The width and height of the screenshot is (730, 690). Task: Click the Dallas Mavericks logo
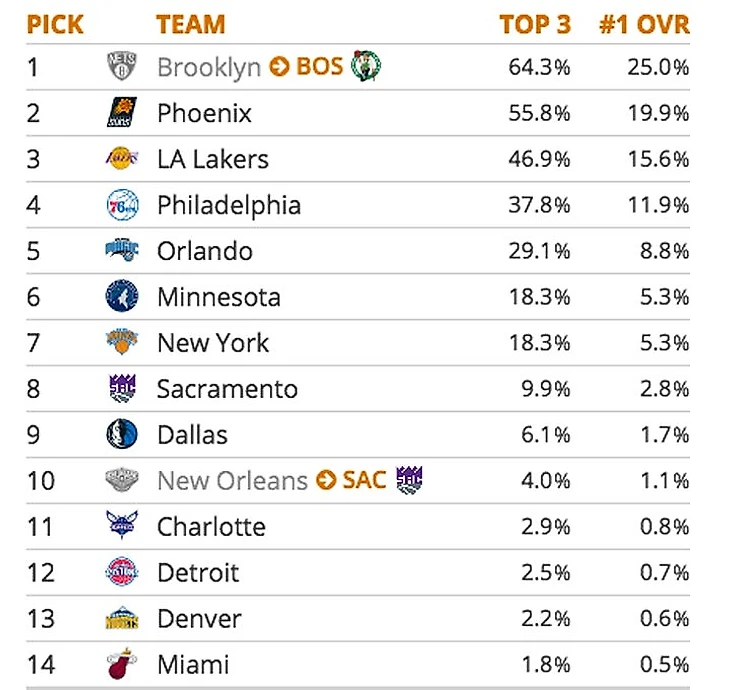(122, 435)
